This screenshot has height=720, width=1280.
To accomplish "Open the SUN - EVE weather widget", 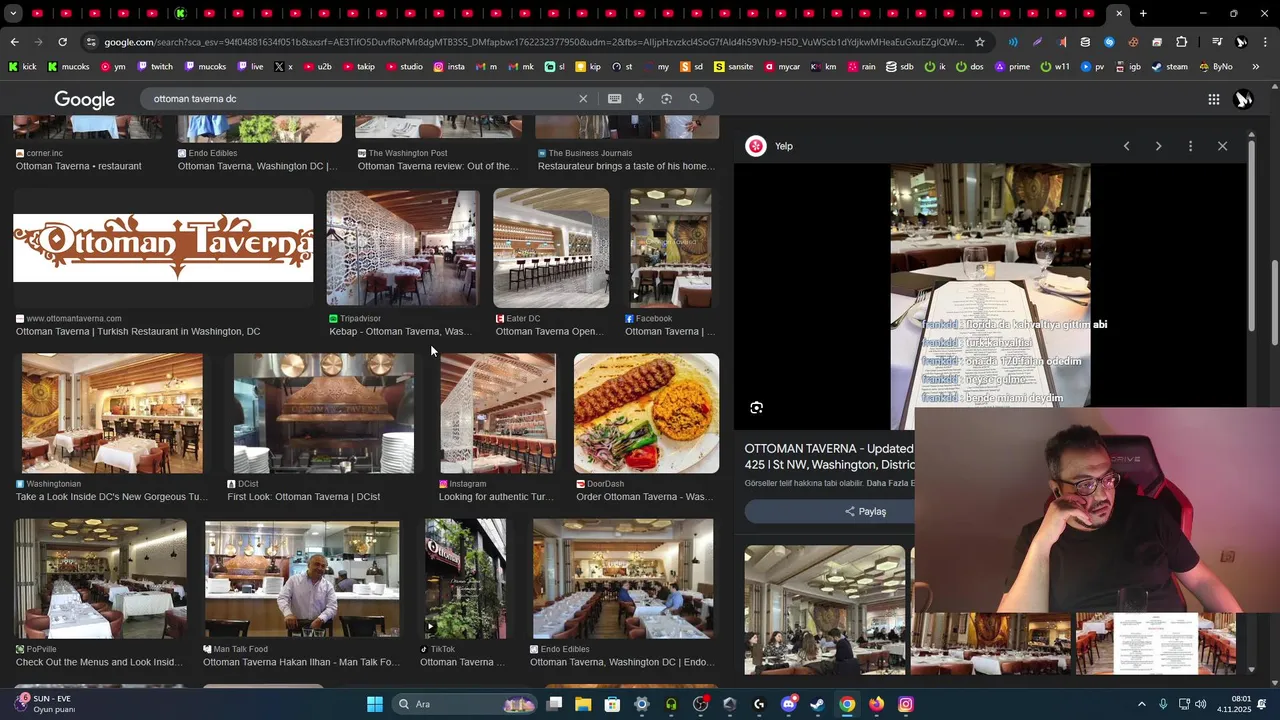I will (45, 704).
